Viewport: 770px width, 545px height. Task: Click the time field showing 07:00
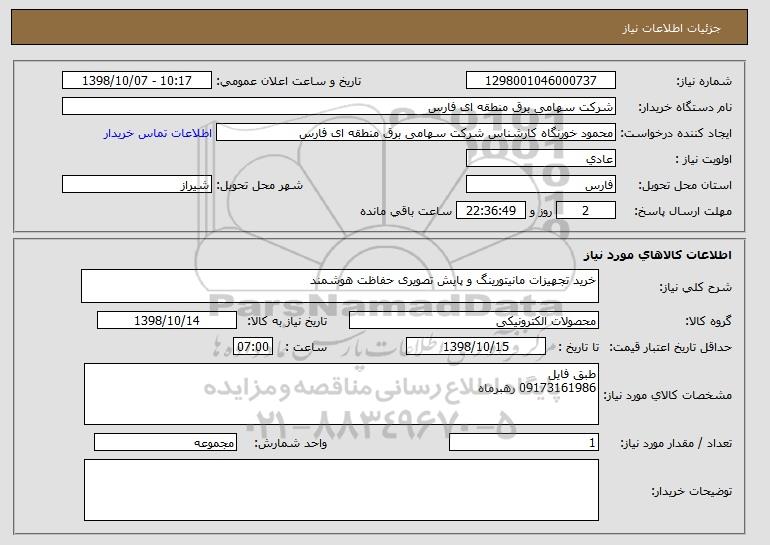(x=253, y=347)
